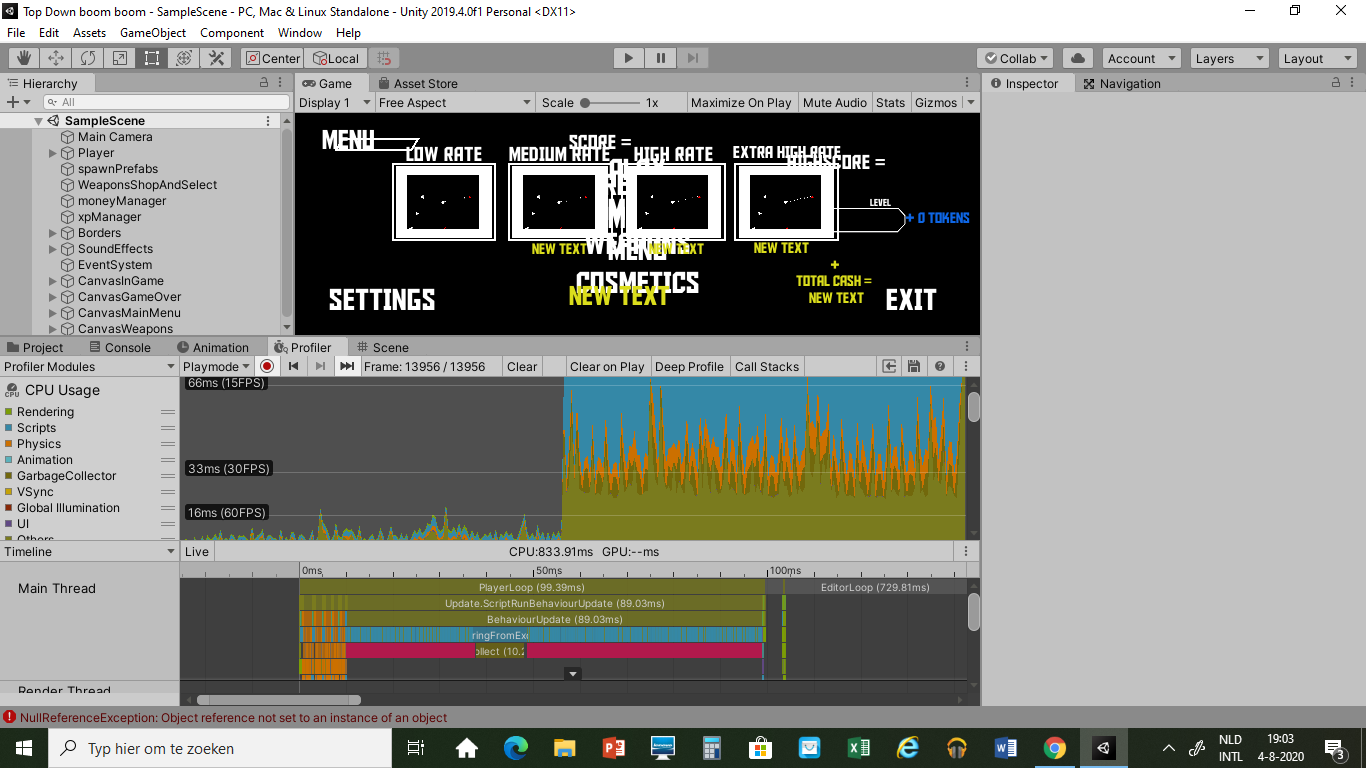Switch to the Scene tab

(382, 347)
